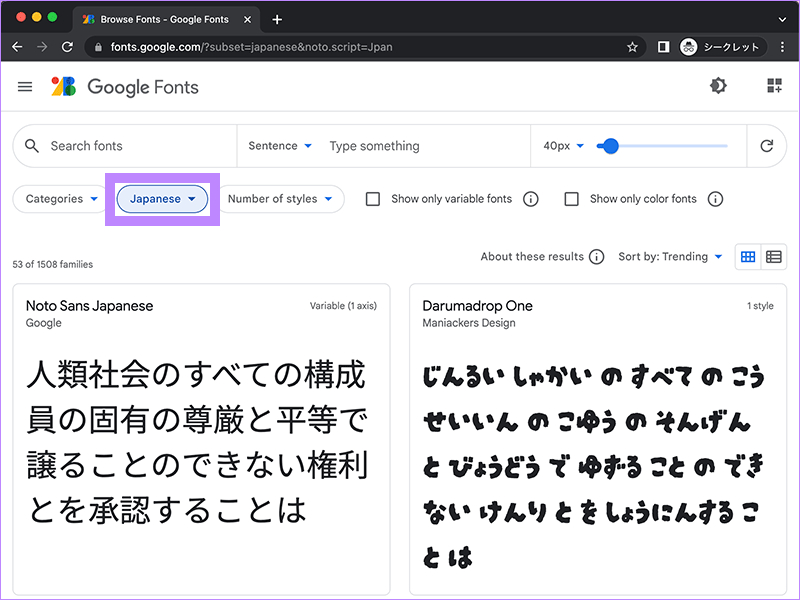Open Number of styles dropdown

(x=280, y=199)
